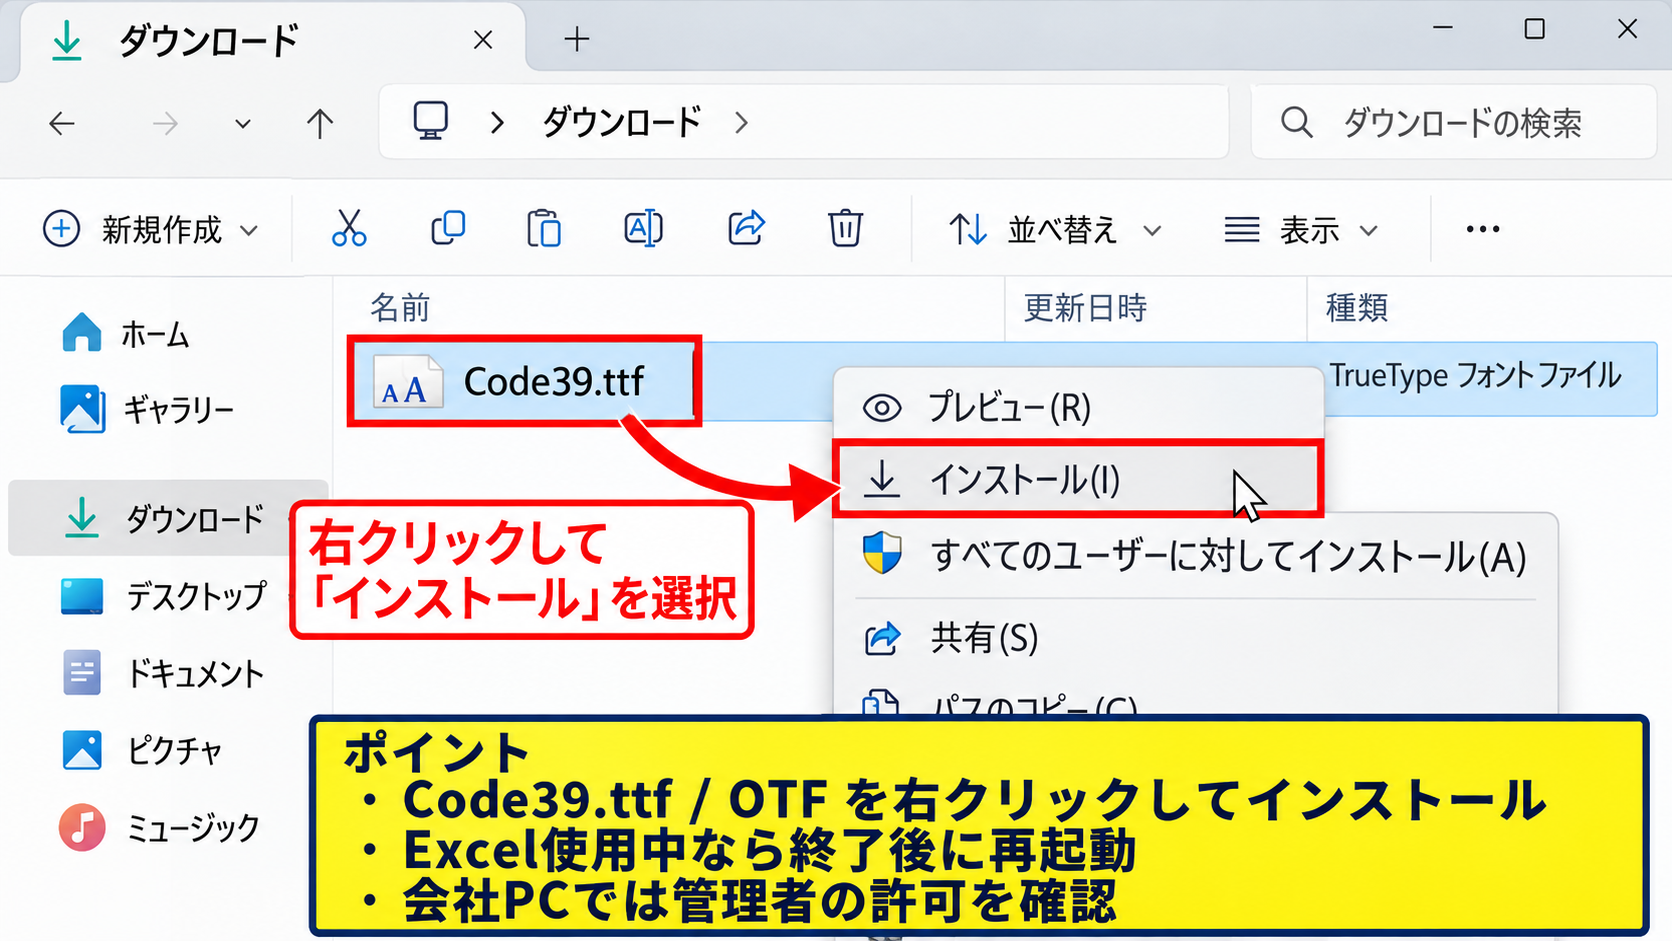Expand chevron after the PC icon

point(497,122)
